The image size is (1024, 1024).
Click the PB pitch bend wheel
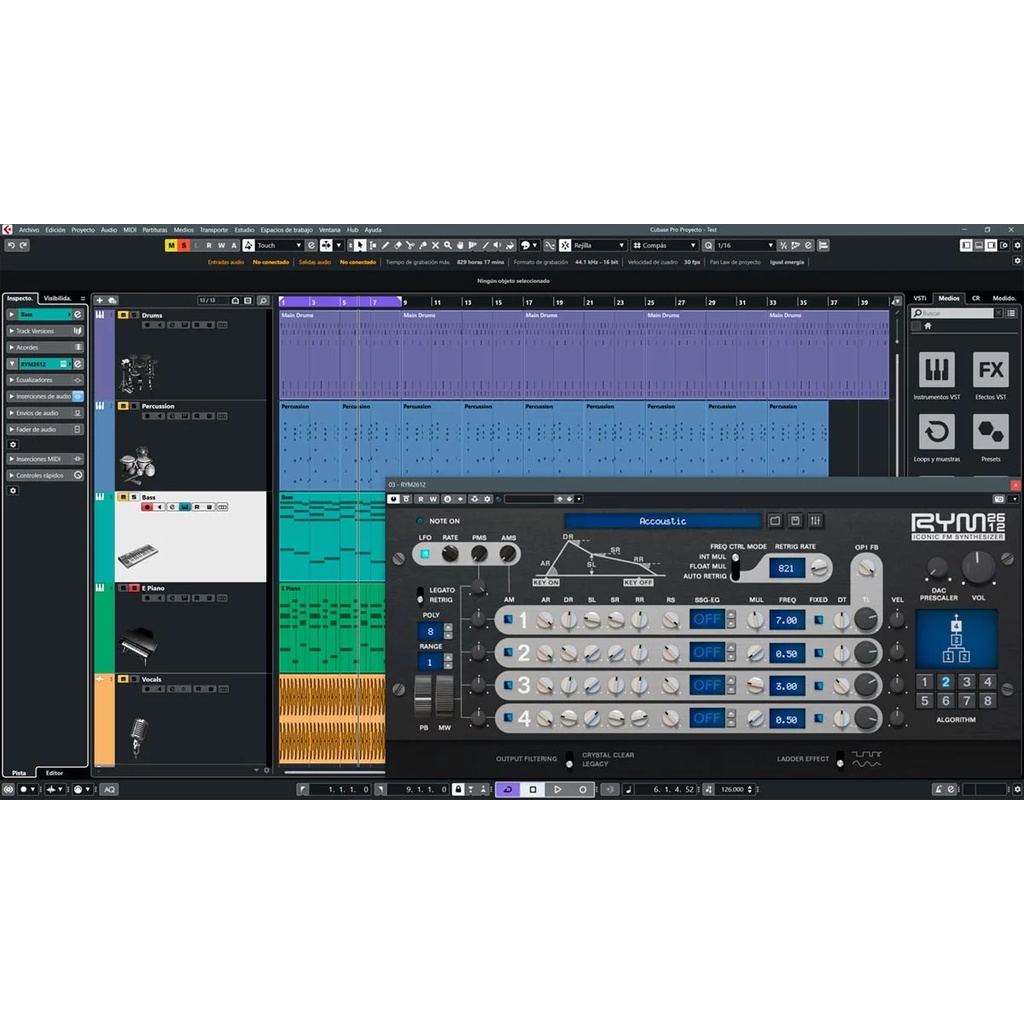423,697
